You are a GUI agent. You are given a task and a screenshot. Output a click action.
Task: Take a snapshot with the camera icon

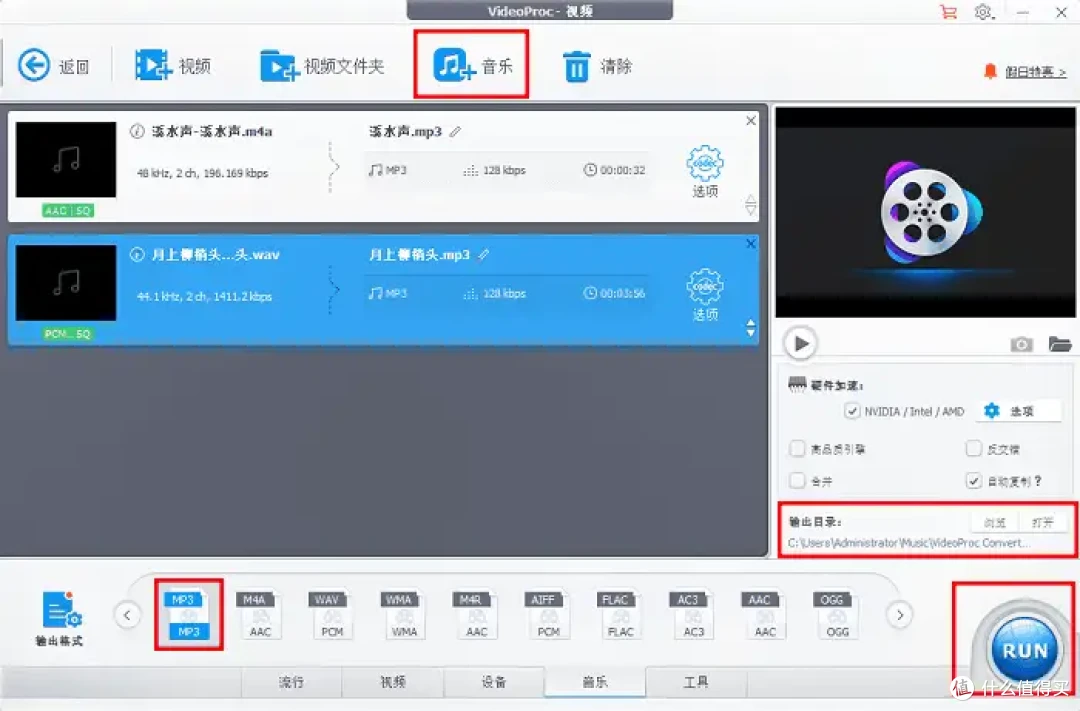tap(1021, 344)
